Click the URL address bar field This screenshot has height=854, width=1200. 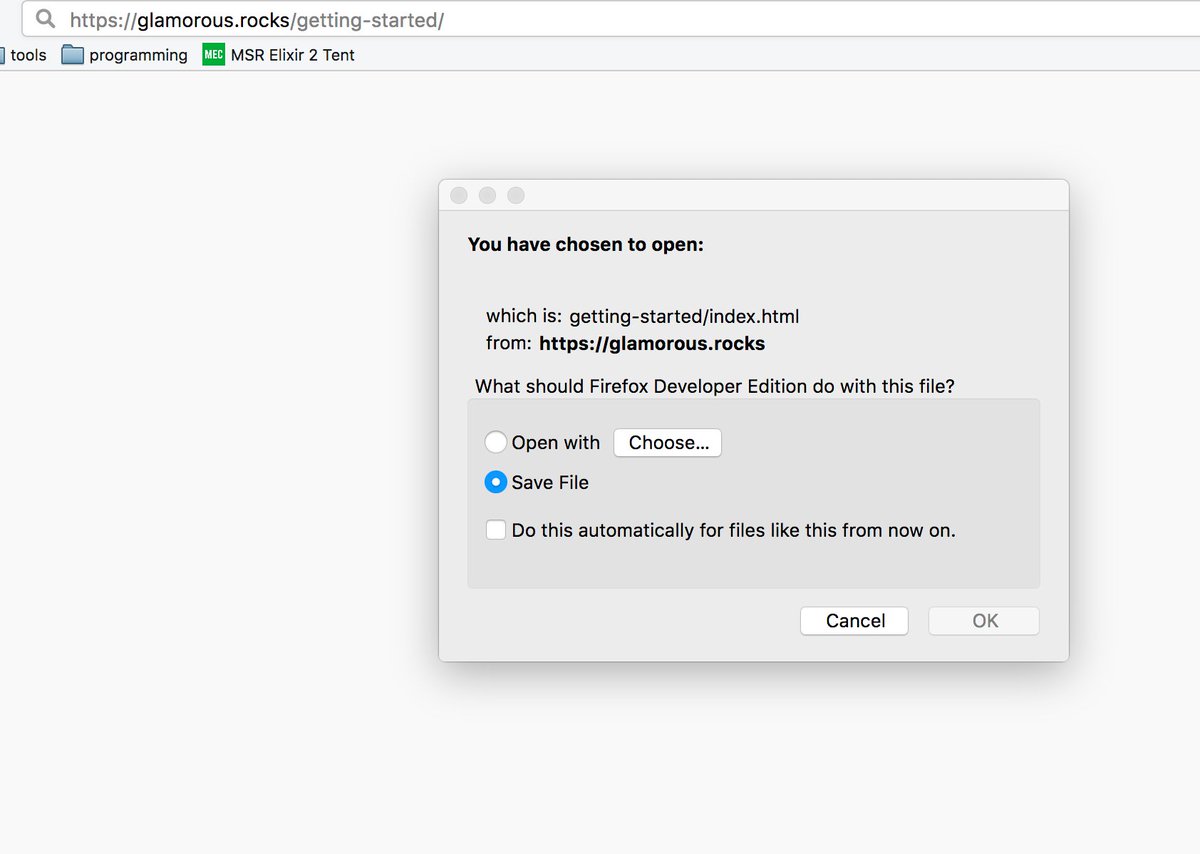[x=610, y=19]
